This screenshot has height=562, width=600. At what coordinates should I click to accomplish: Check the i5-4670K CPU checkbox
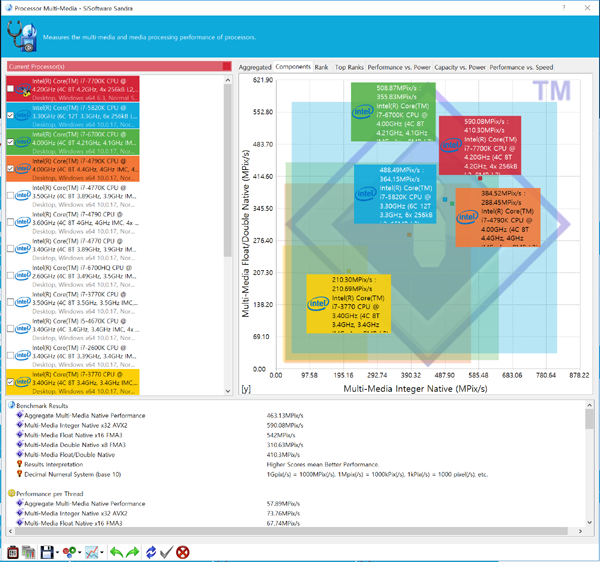tap(10, 329)
